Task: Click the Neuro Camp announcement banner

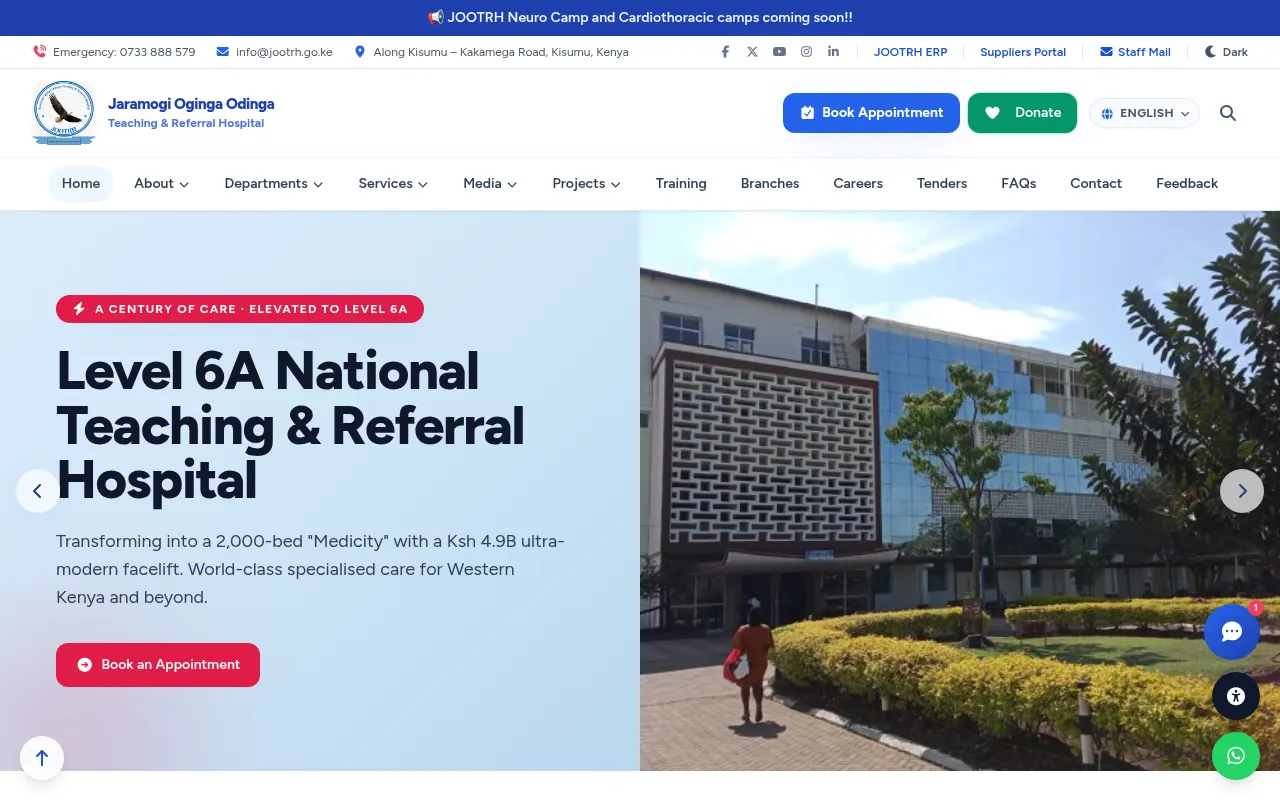Action: pos(640,18)
